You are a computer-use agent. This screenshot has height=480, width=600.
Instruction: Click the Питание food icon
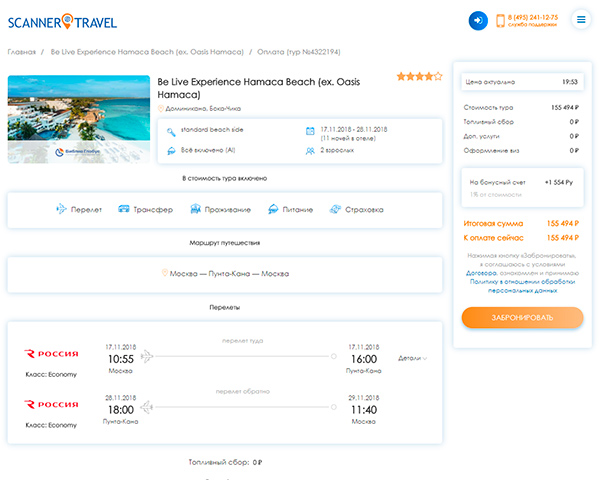click(x=273, y=209)
